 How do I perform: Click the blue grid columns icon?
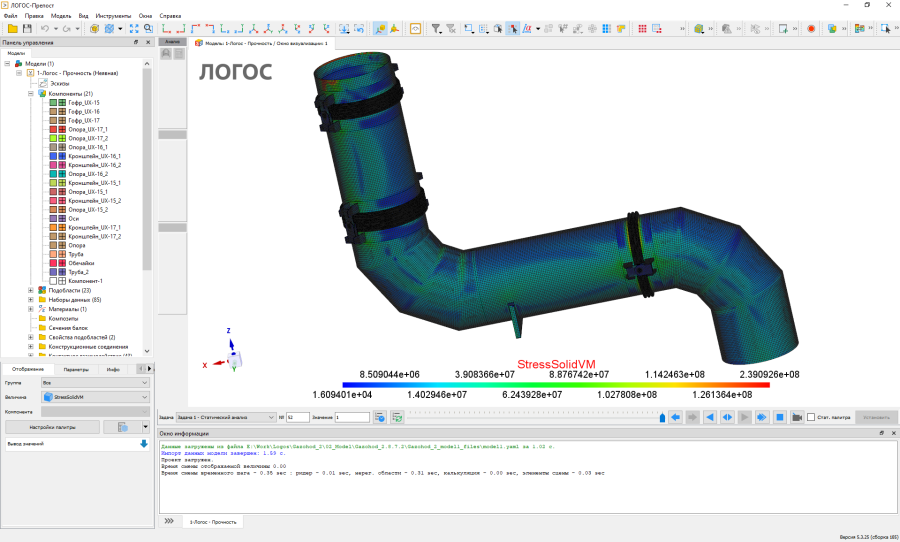607,28
